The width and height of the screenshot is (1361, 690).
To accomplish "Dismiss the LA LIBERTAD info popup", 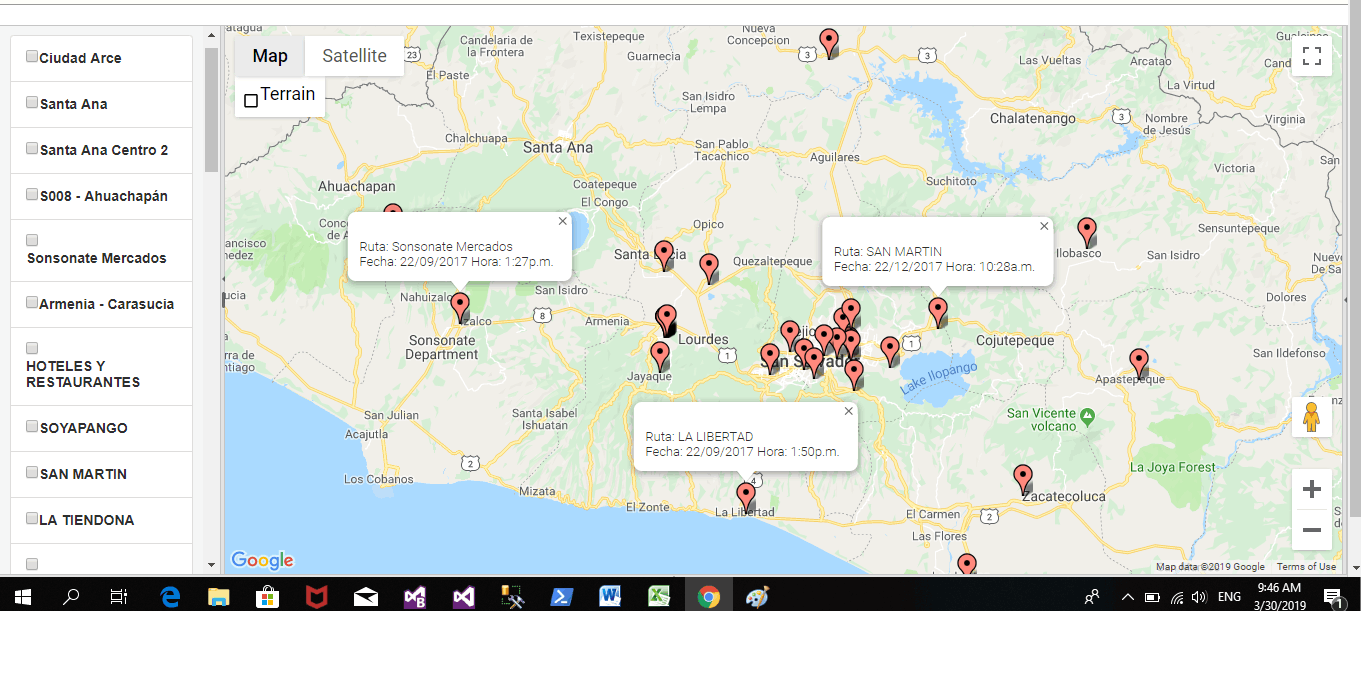I will (x=849, y=411).
